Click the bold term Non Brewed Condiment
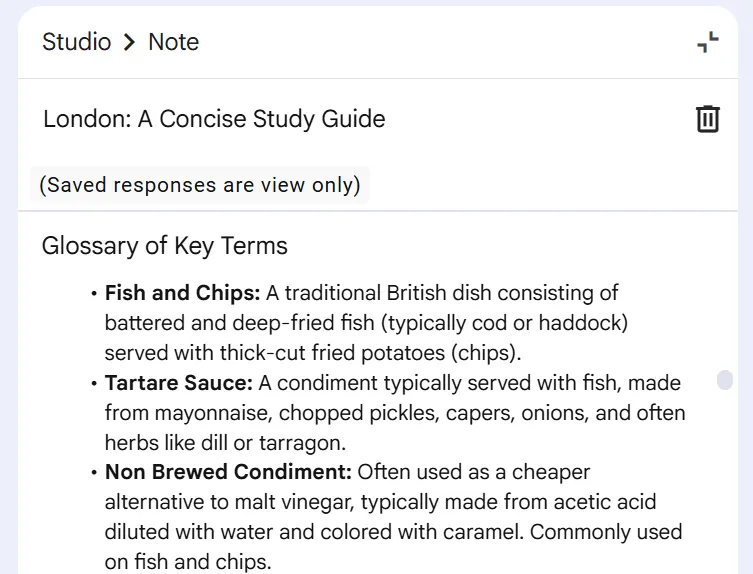 (228, 472)
